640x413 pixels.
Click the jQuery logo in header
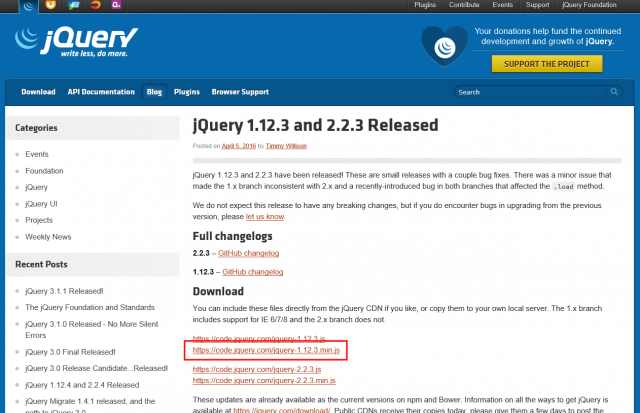(76, 41)
